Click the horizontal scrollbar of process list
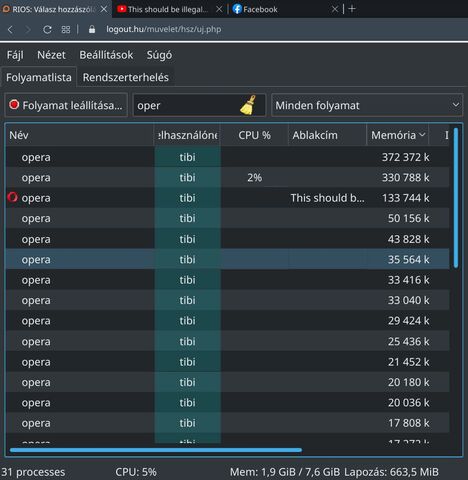This screenshot has height=480, width=468. coord(156,450)
